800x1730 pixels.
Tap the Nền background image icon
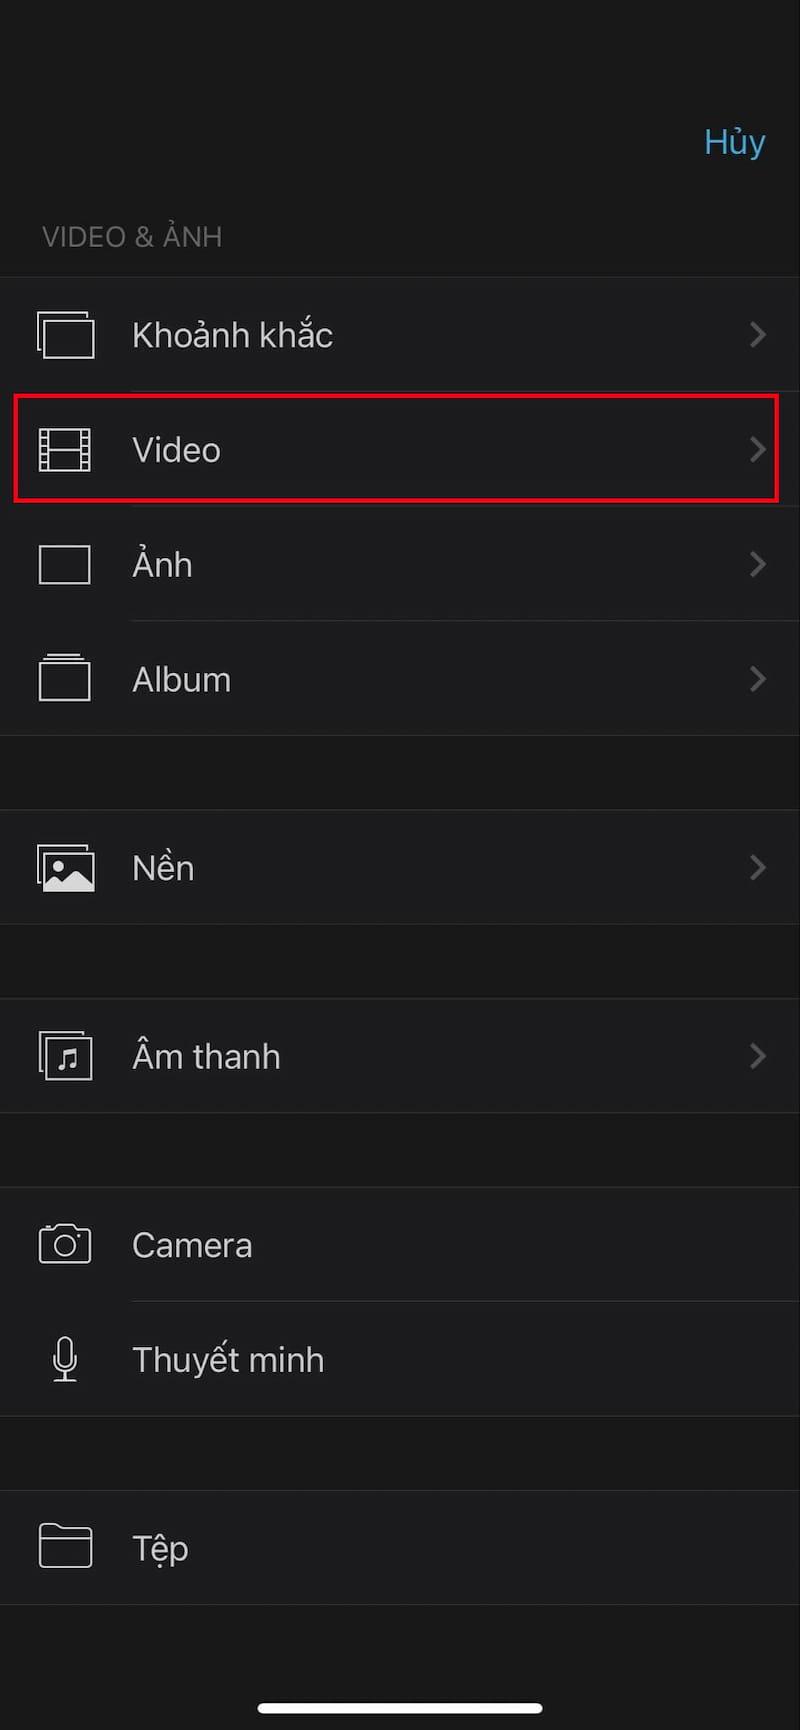point(64,867)
